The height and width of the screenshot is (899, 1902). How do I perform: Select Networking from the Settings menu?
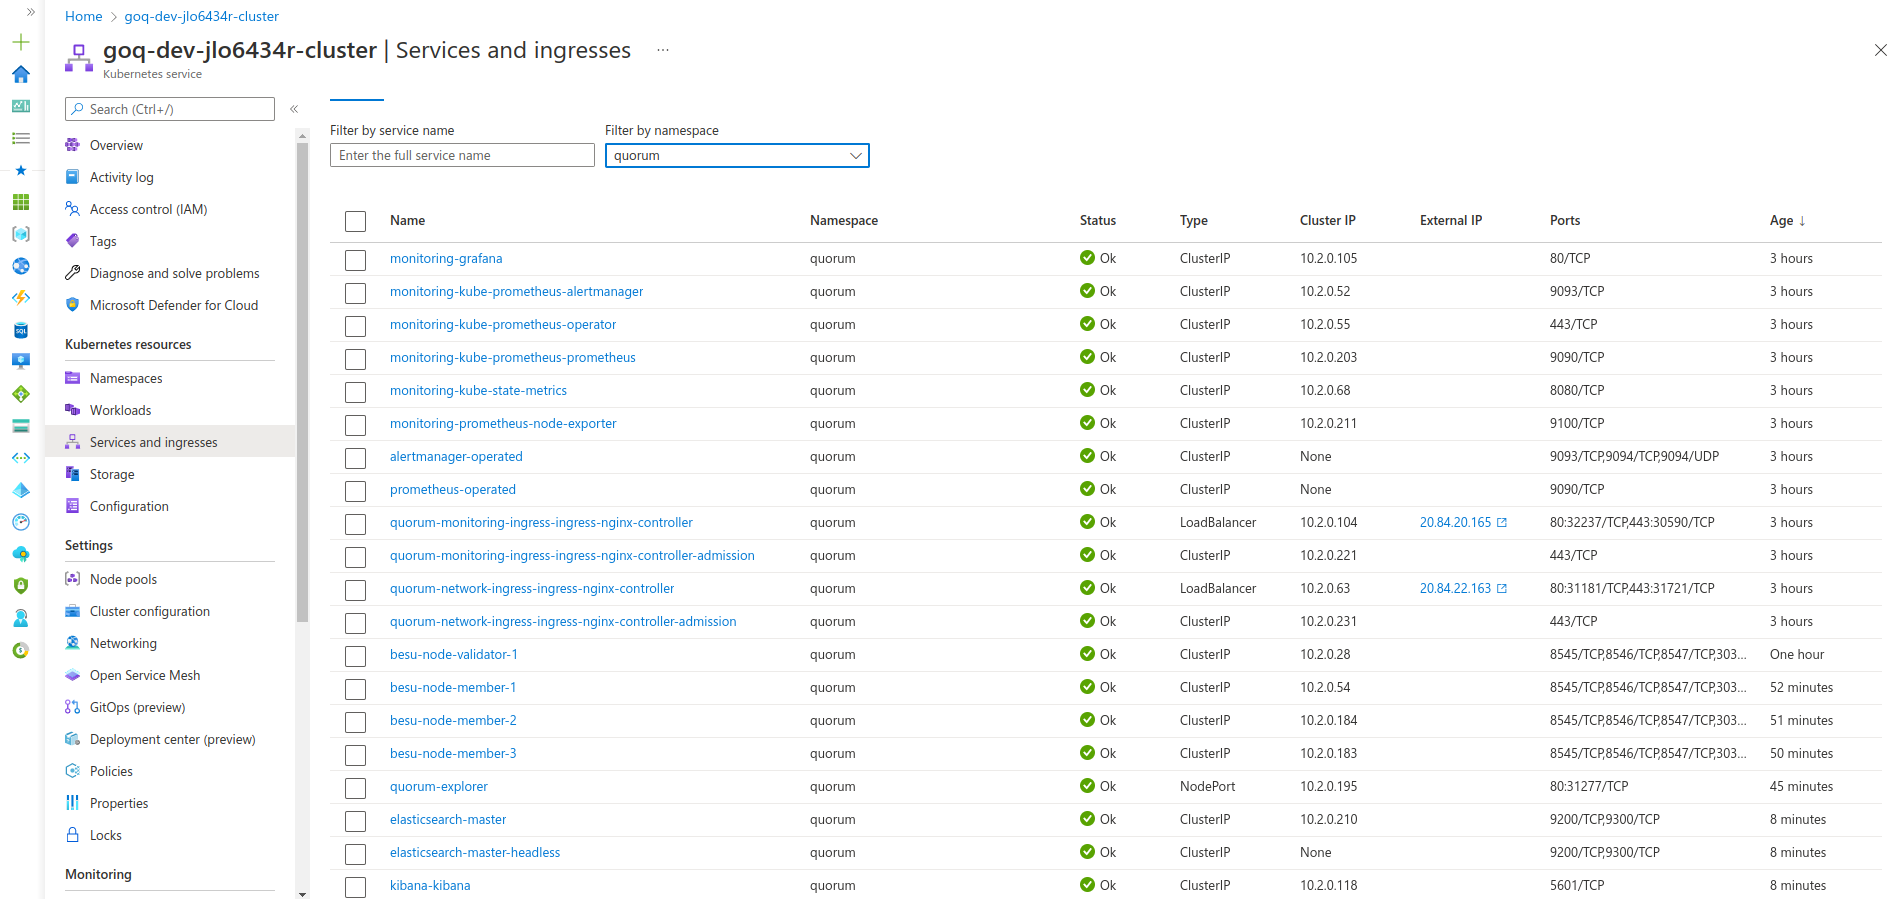[x=123, y=643]
